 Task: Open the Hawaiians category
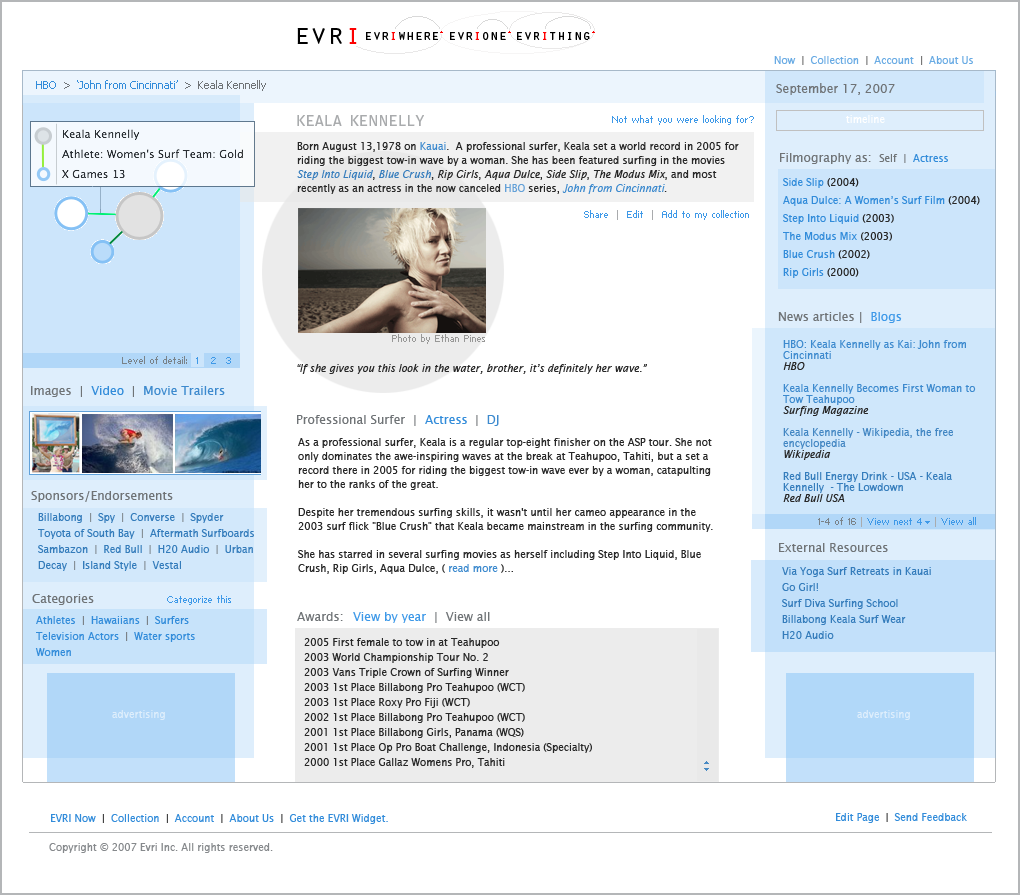point(115,621)
